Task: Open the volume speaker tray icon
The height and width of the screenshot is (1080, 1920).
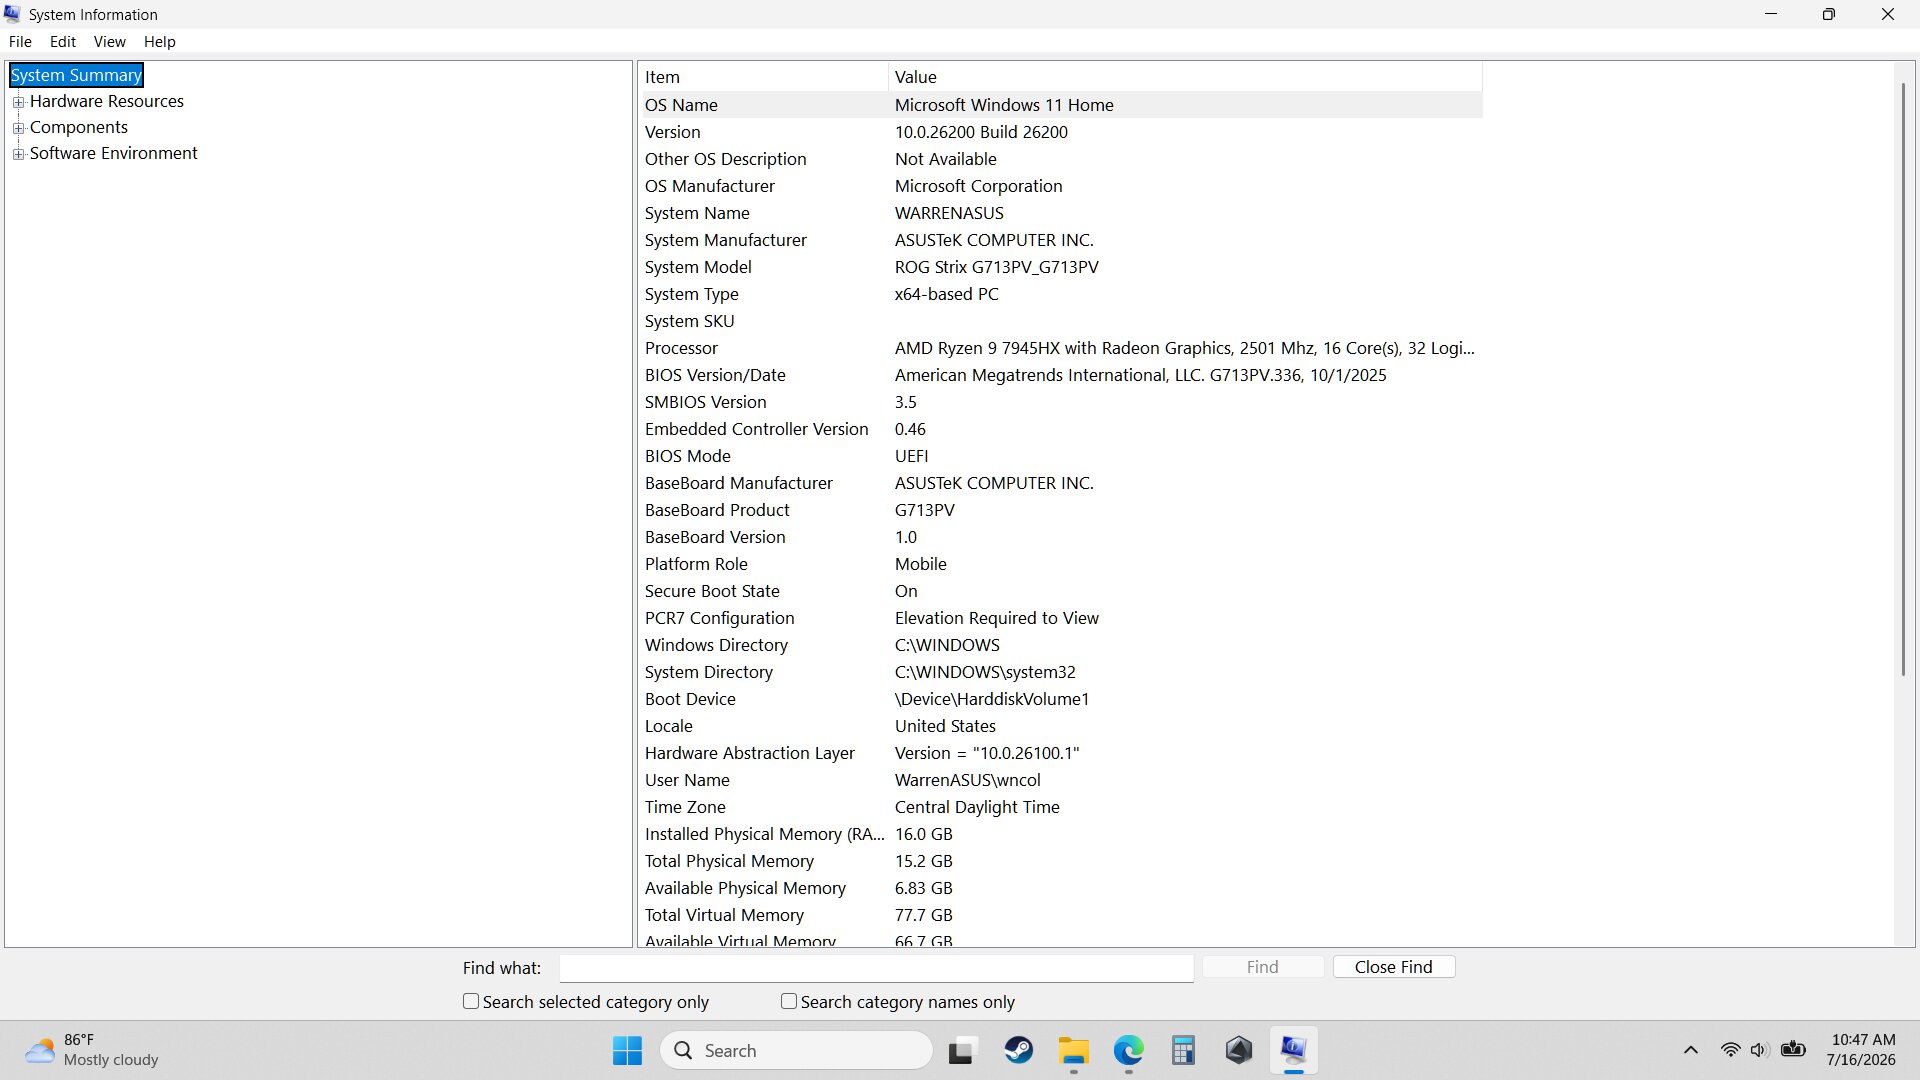Action: coord(1760,1050)
